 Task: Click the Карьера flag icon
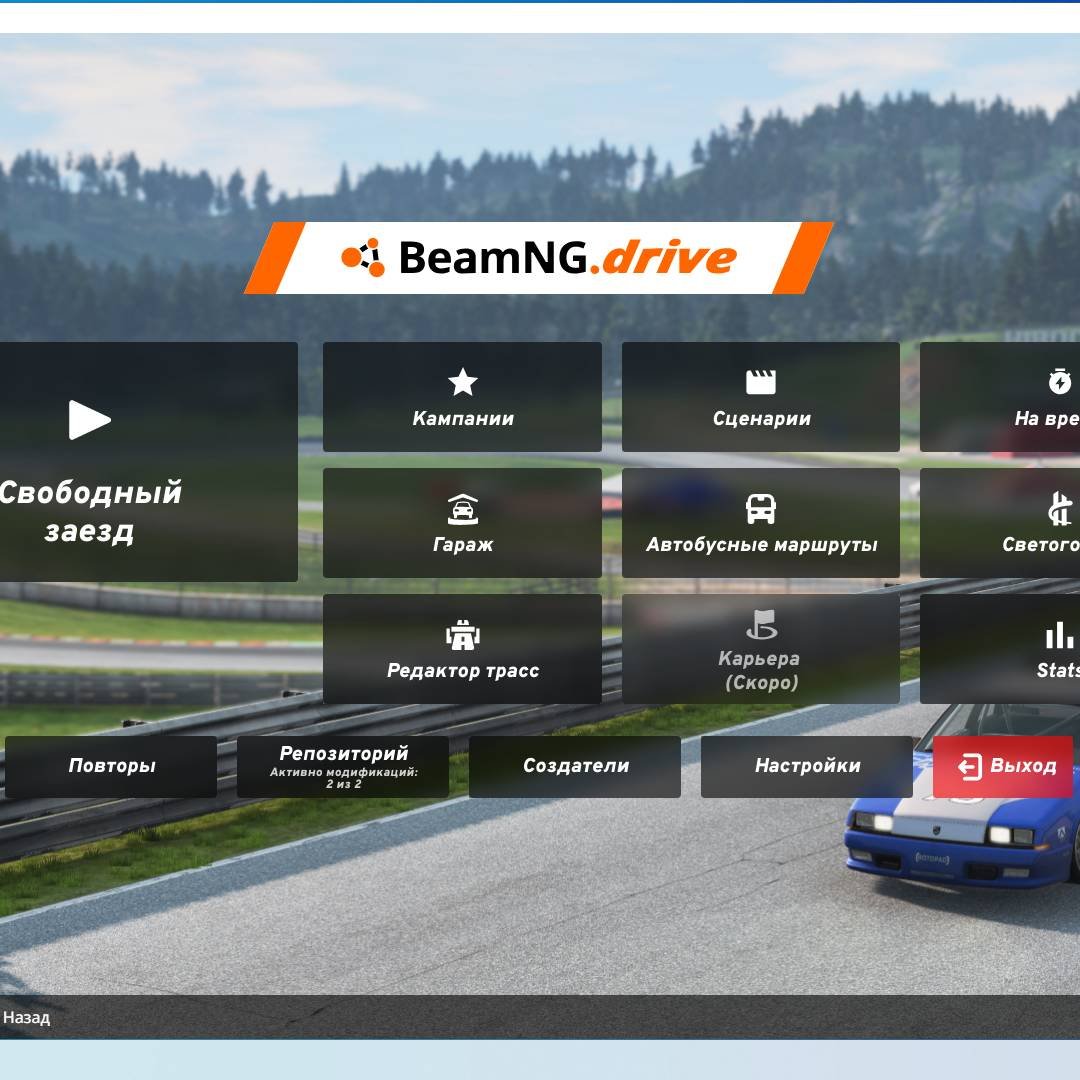click(761, 625)
